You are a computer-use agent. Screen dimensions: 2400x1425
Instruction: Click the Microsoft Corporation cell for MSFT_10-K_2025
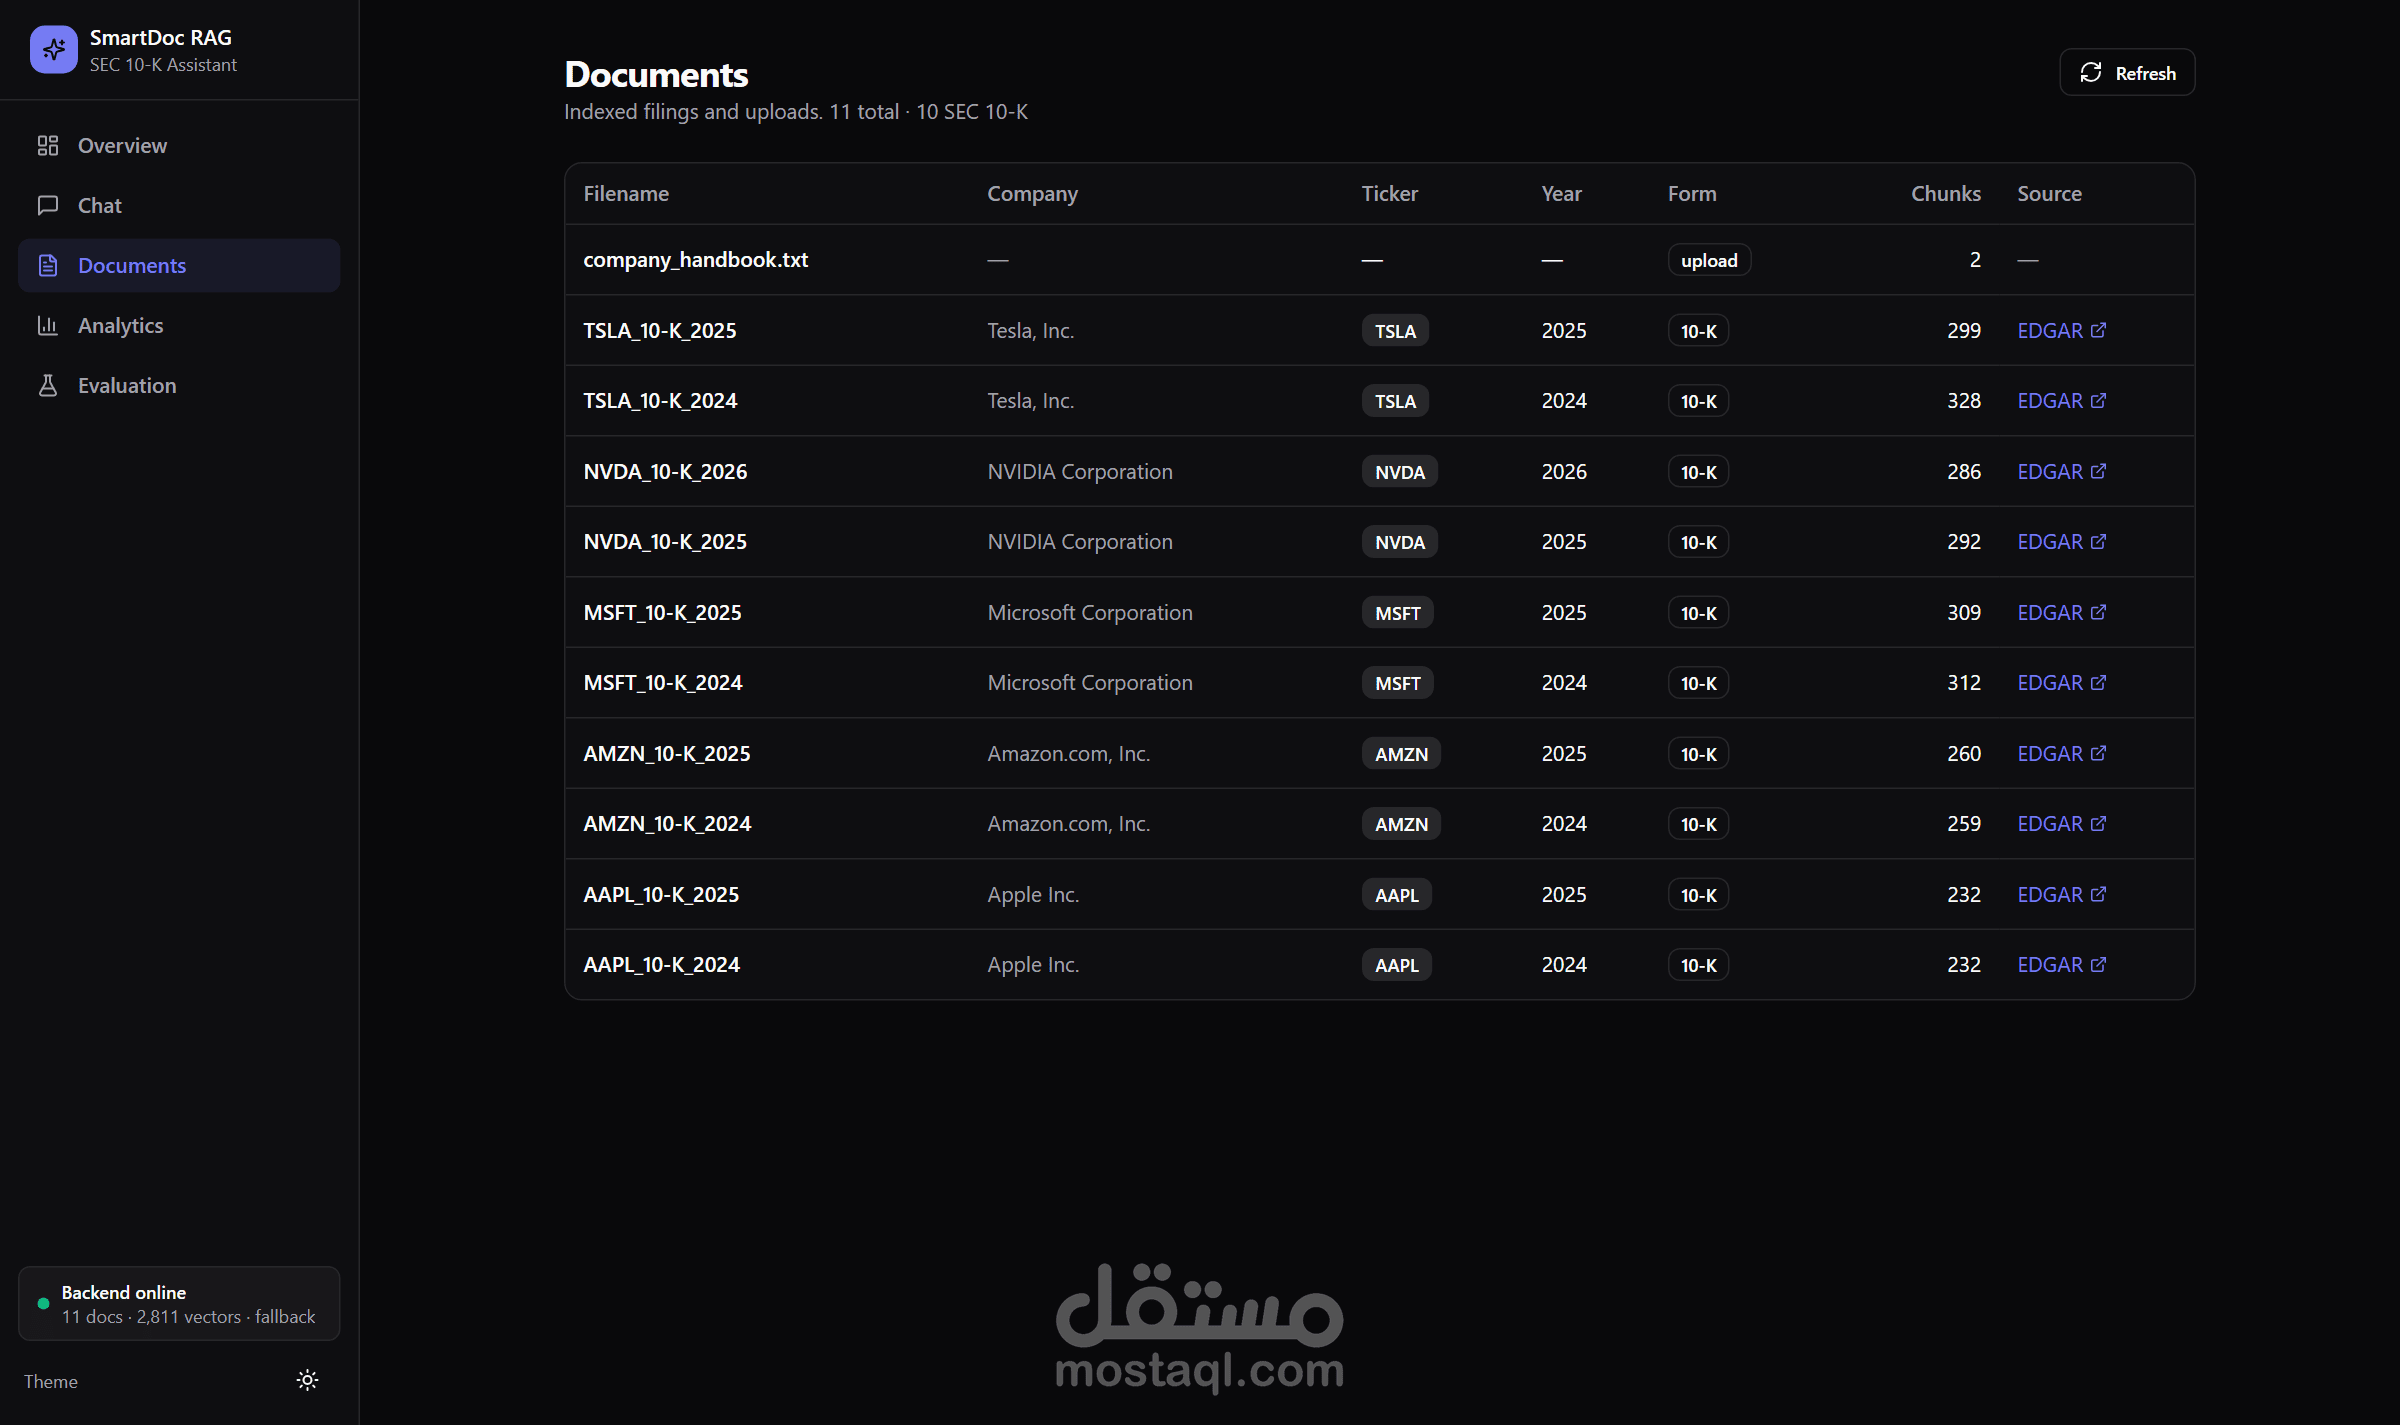(x=1090, y=613)
